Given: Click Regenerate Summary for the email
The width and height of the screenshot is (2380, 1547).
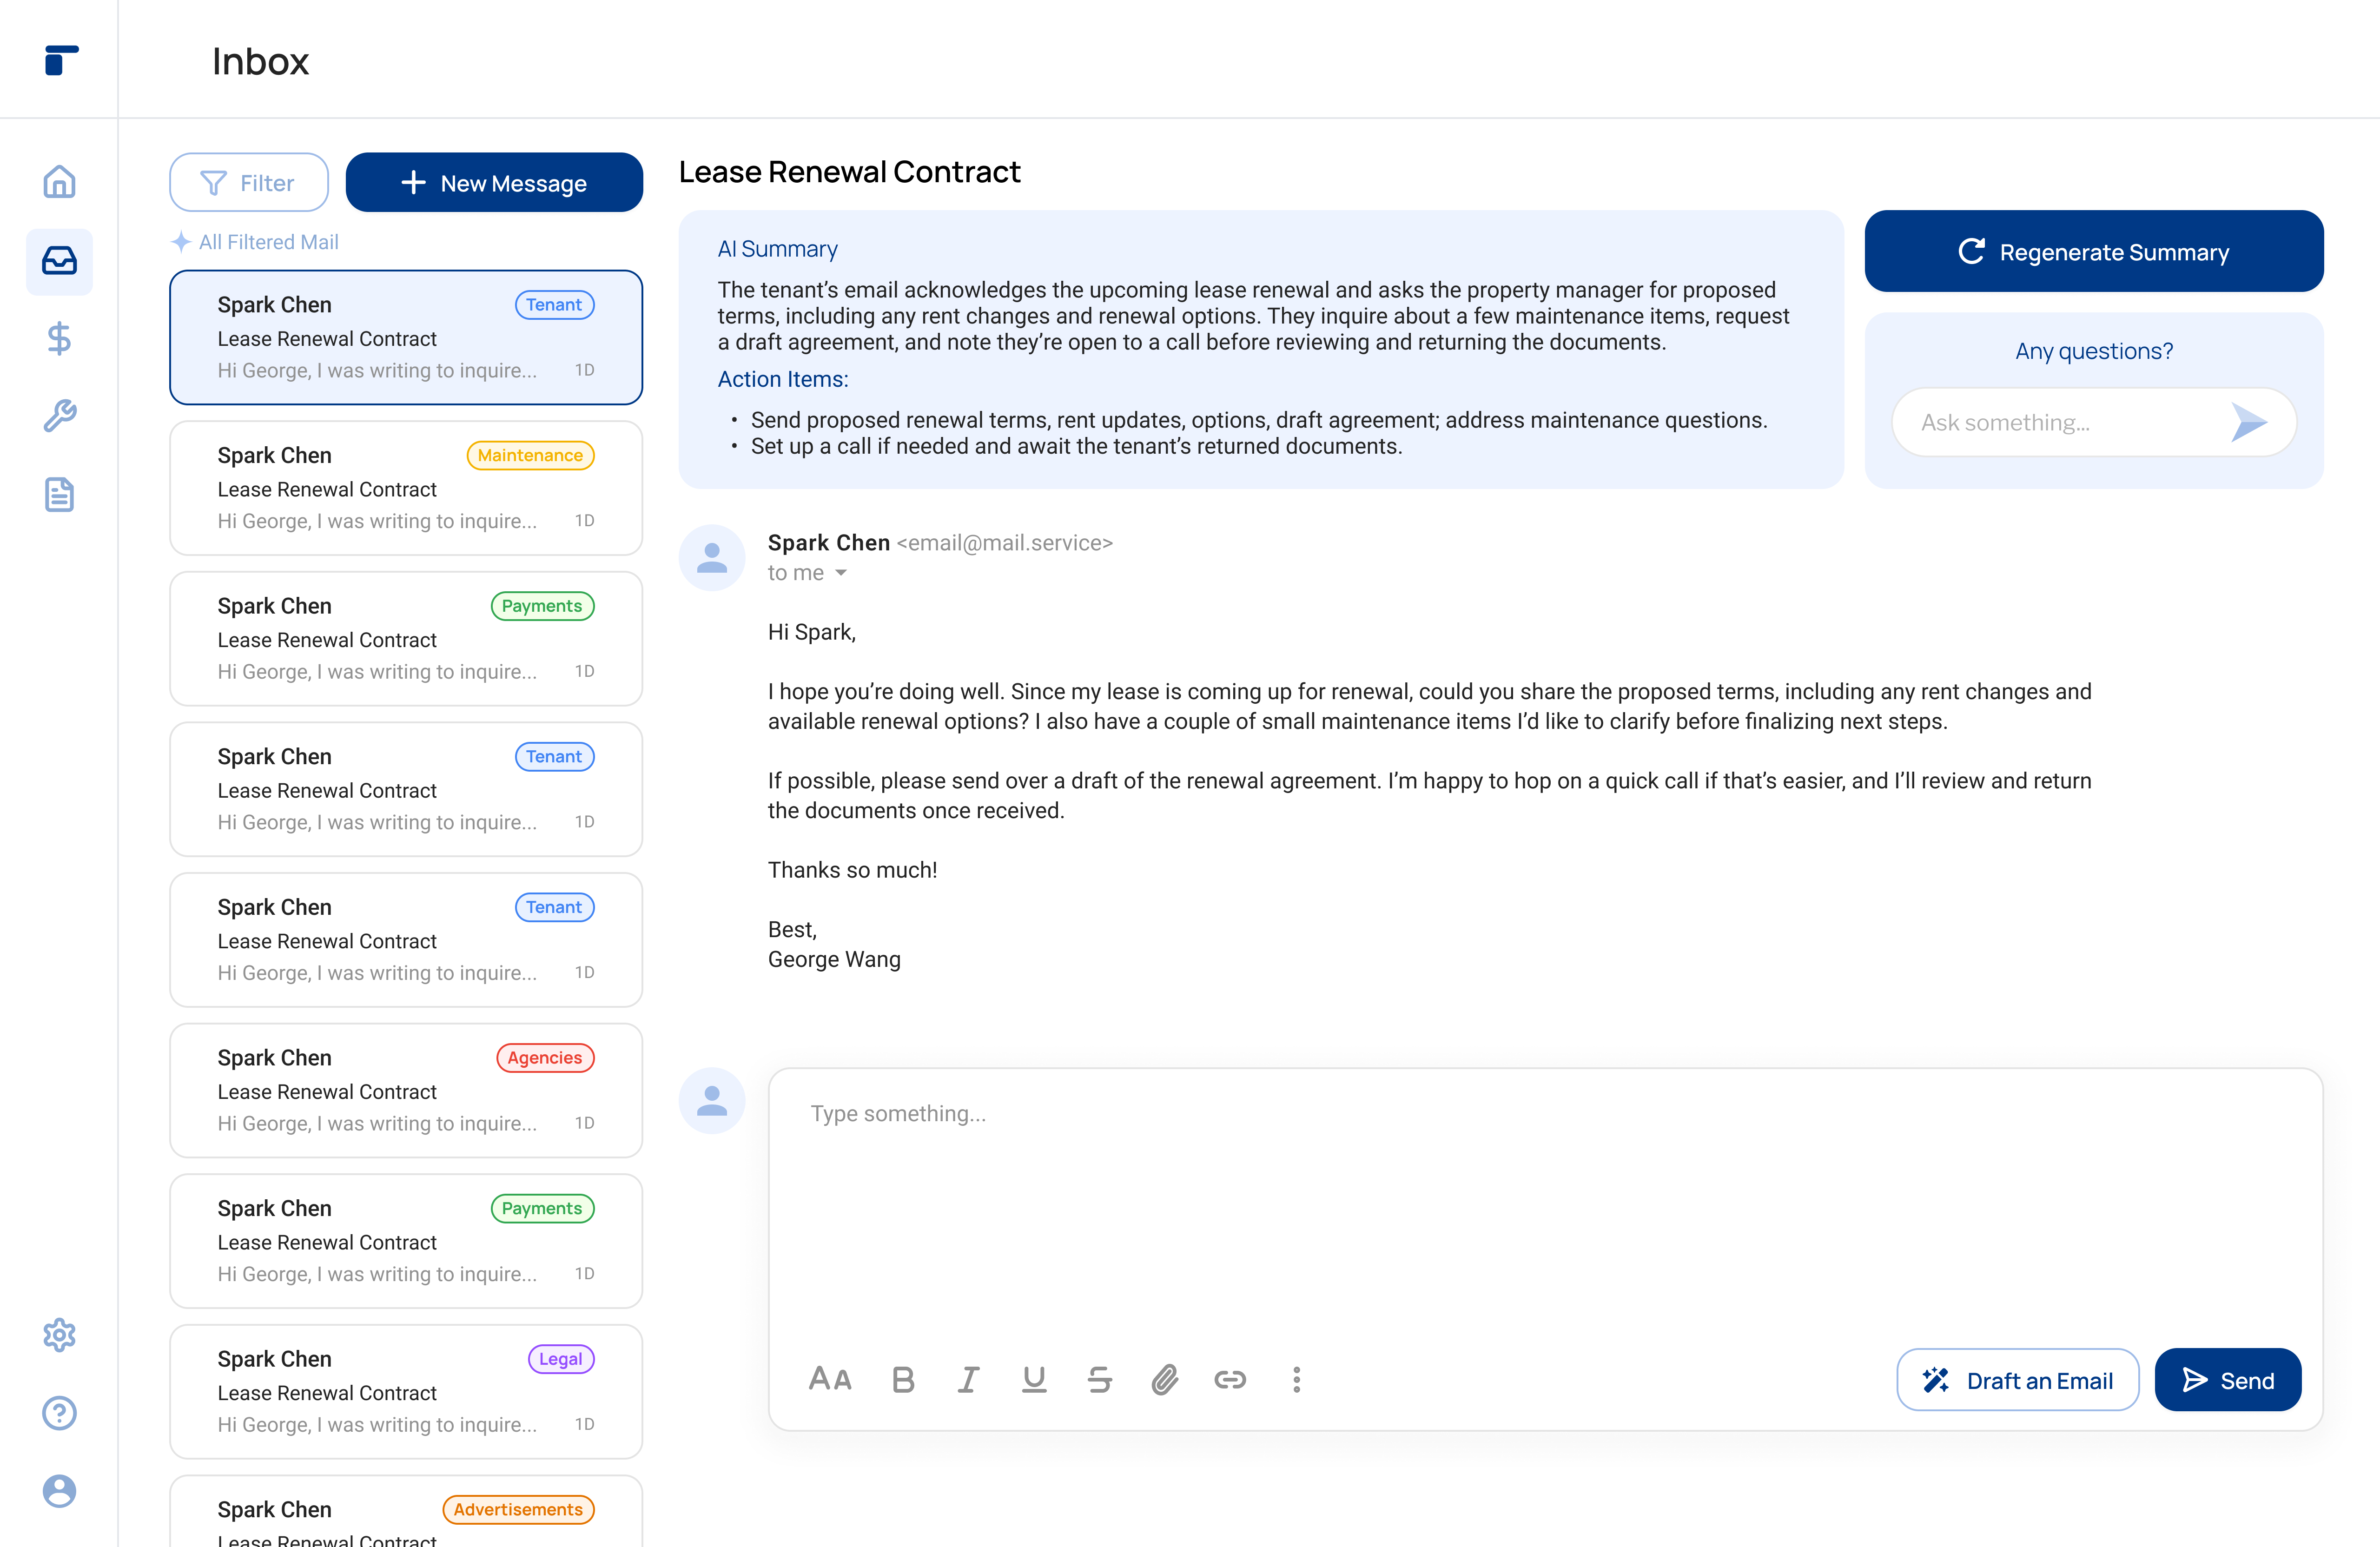Looking at the screenshot, I should pos(2093,251).
